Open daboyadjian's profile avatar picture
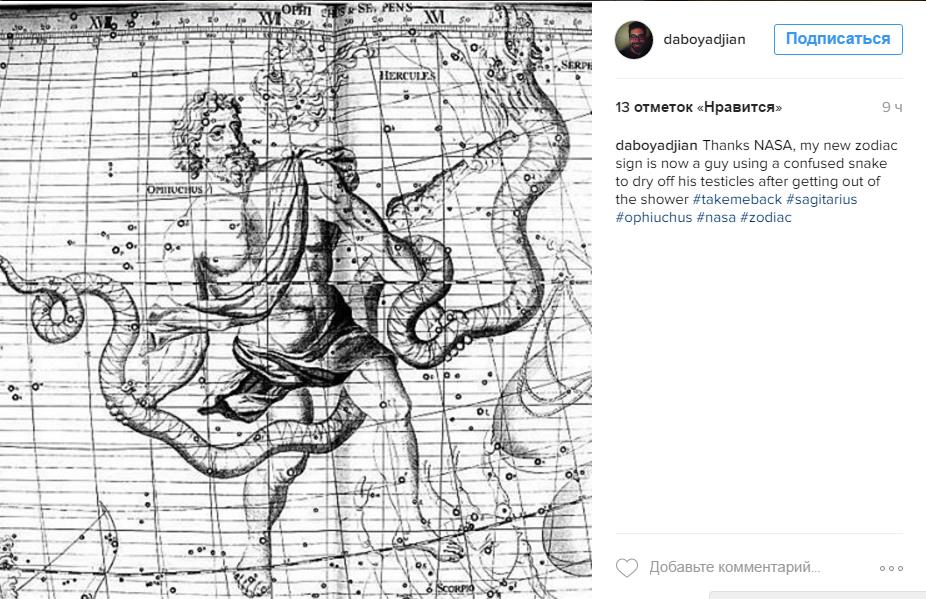926x599 pixels. 634,40
